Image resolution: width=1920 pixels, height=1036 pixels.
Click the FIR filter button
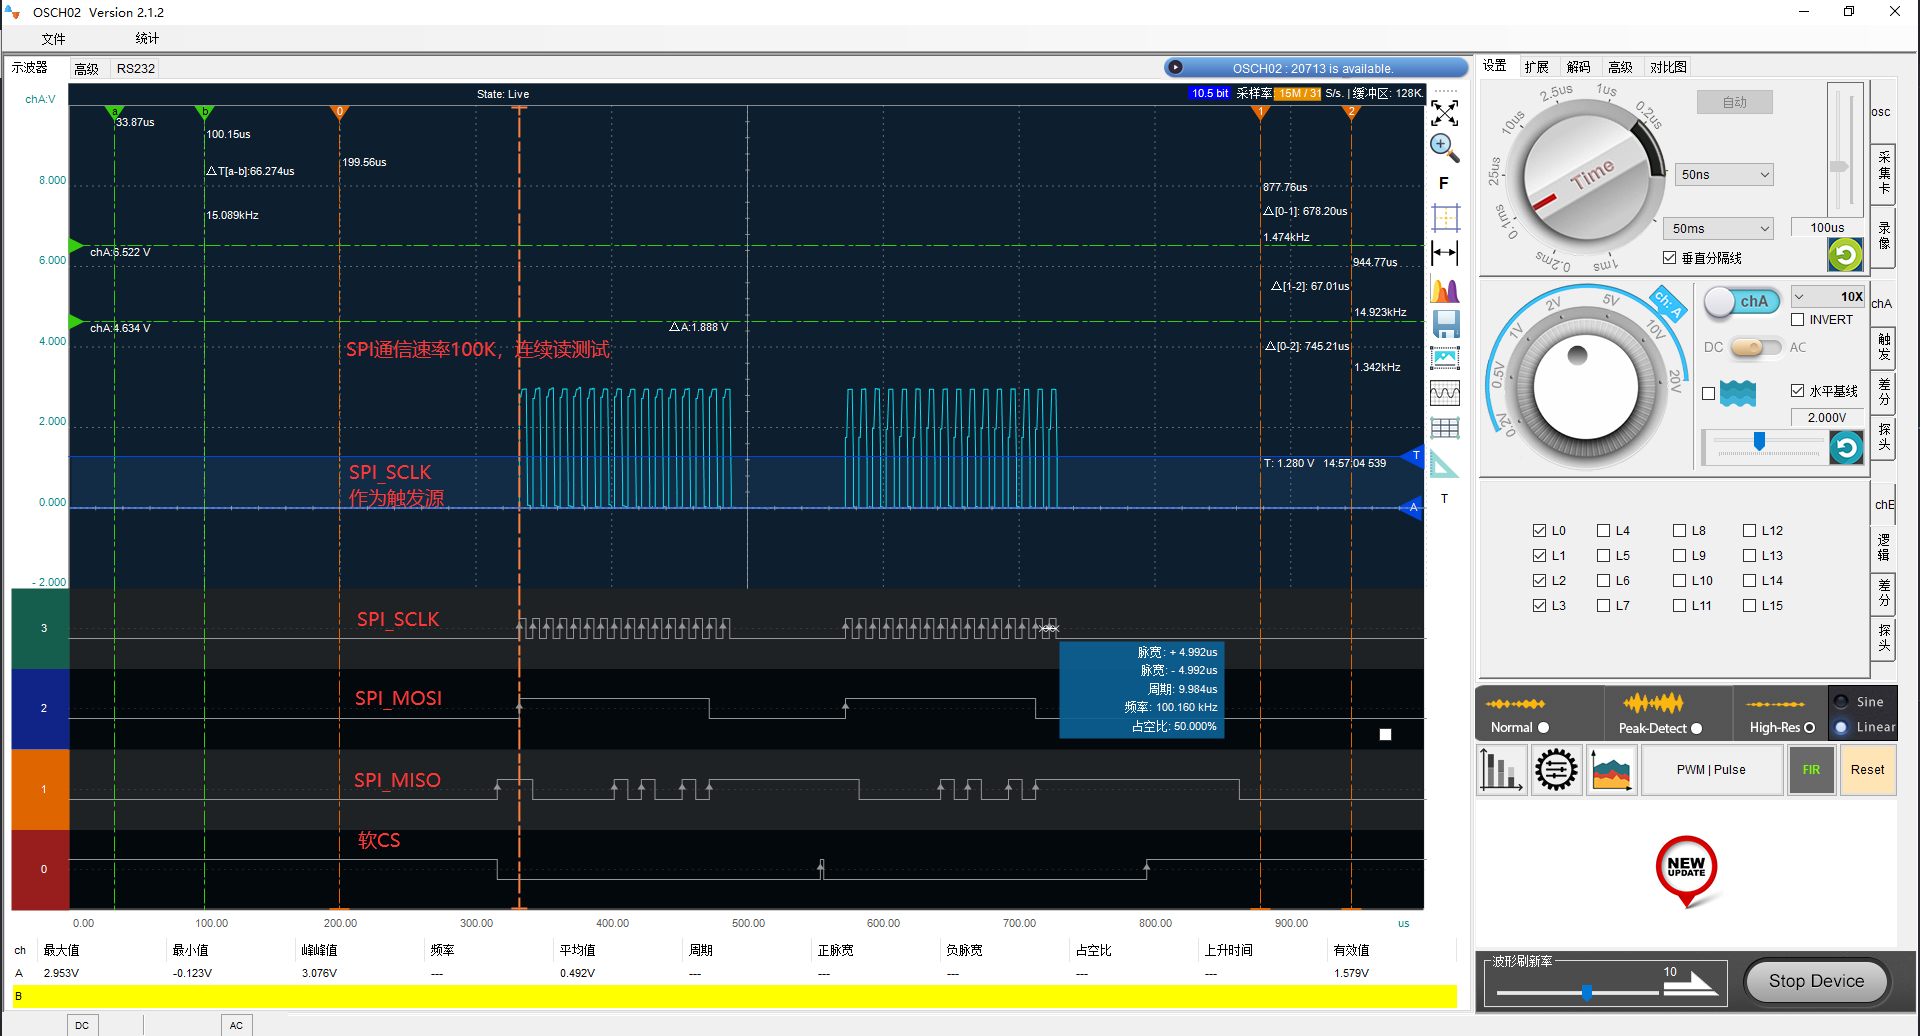[x=1811, y=770]
